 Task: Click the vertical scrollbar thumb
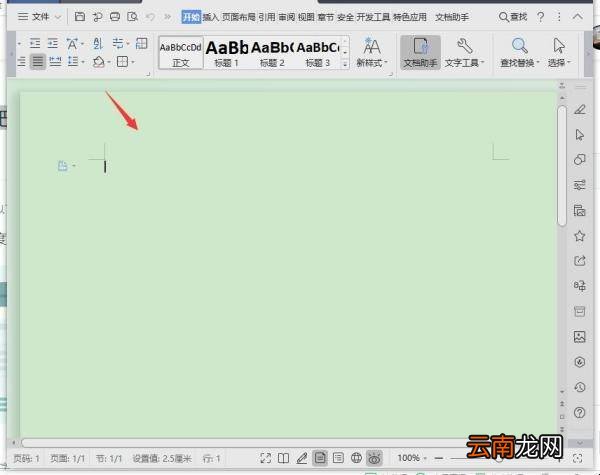click(562, 166)
